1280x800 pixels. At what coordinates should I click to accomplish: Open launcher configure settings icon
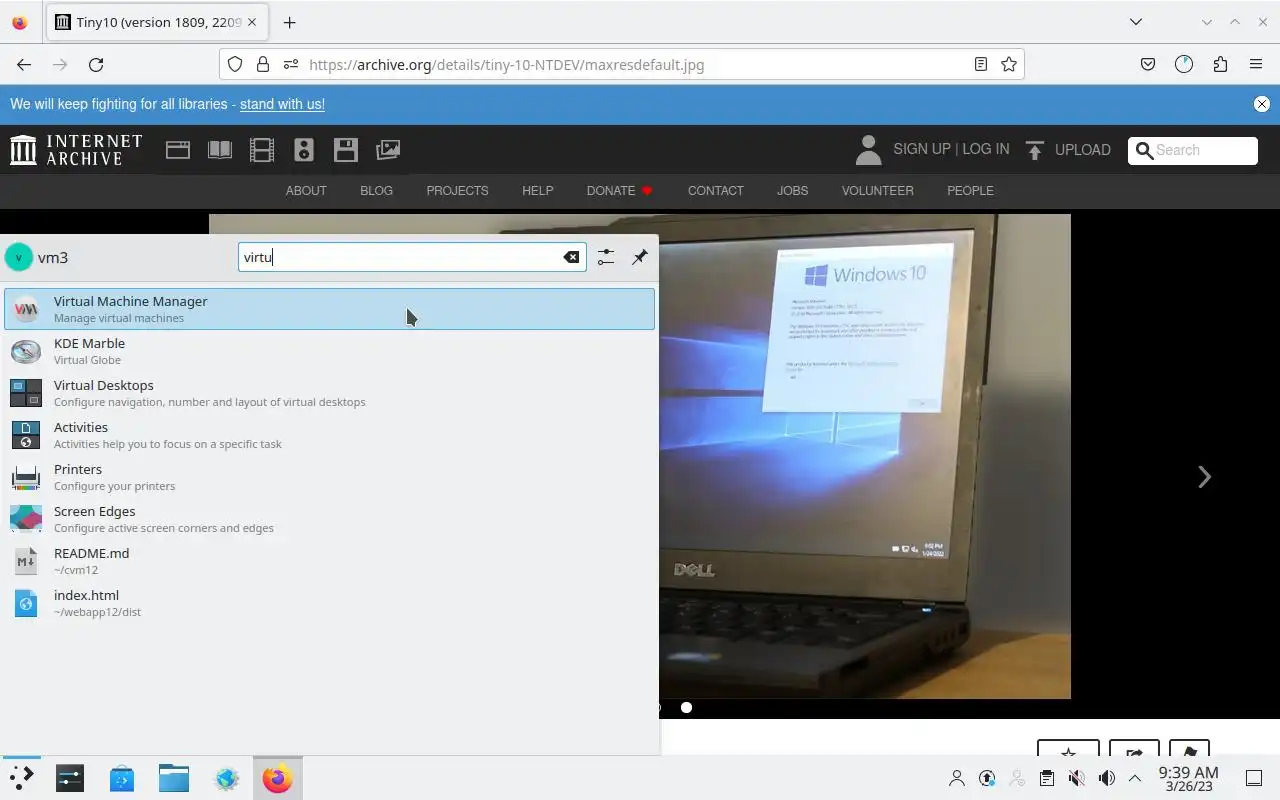[606, 257]
